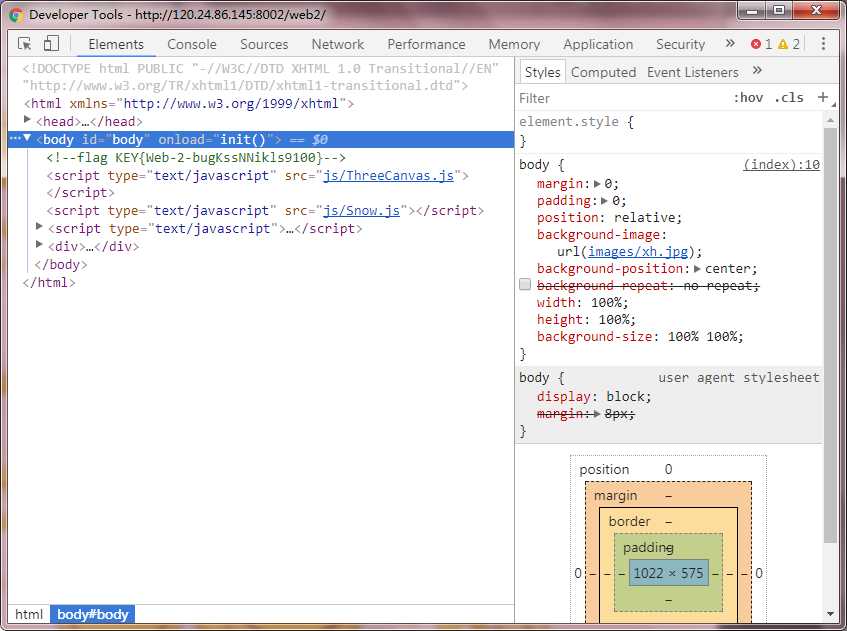Edit the width 100% value
Image resolution: width=847 pixels, height=631 pixels.
click(x=606, y=303)
